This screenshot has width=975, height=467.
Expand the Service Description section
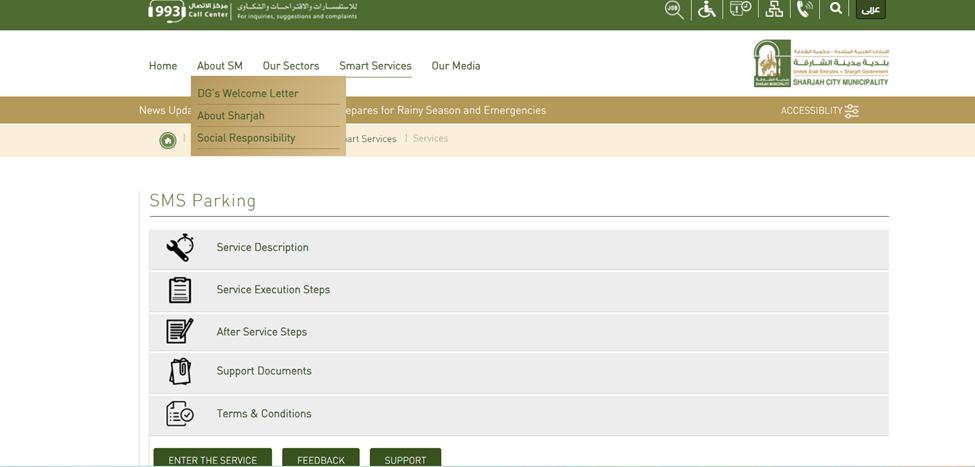click(x=519, y=248)
